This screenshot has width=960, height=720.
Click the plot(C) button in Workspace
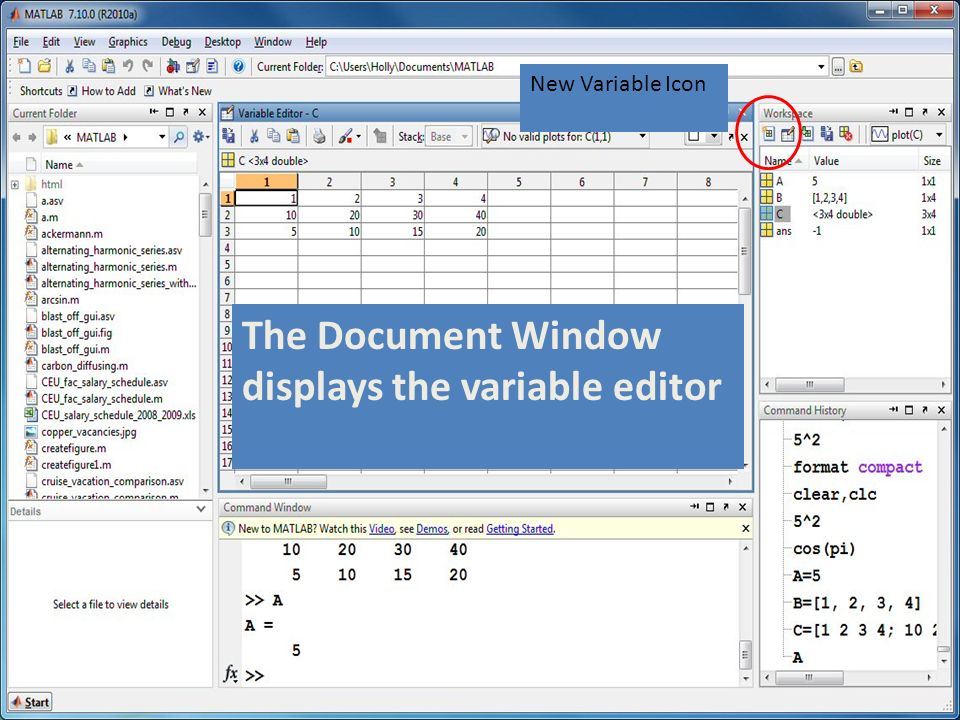[x=898, y=134]
